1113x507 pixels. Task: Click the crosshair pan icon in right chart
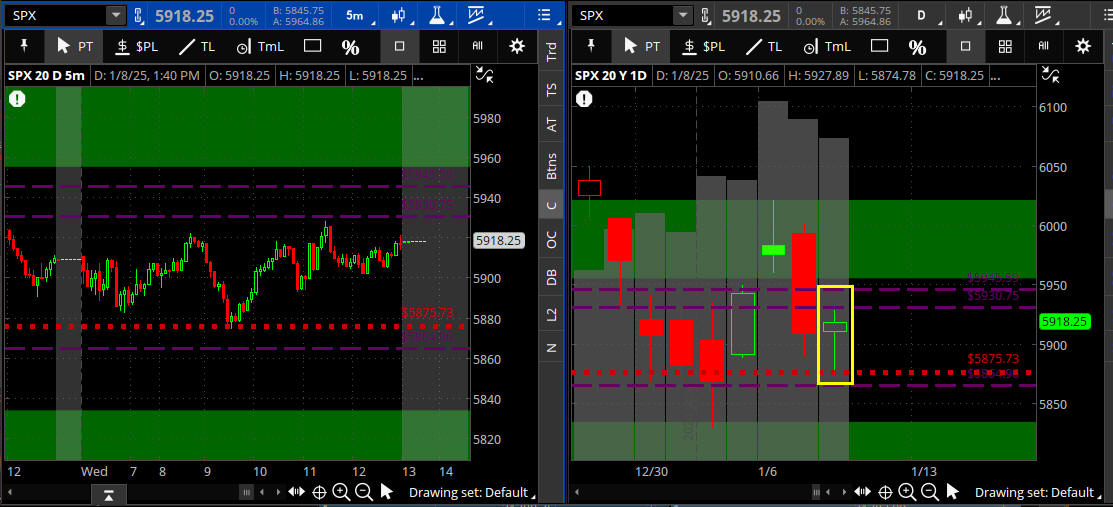click(x=885, y=491)
